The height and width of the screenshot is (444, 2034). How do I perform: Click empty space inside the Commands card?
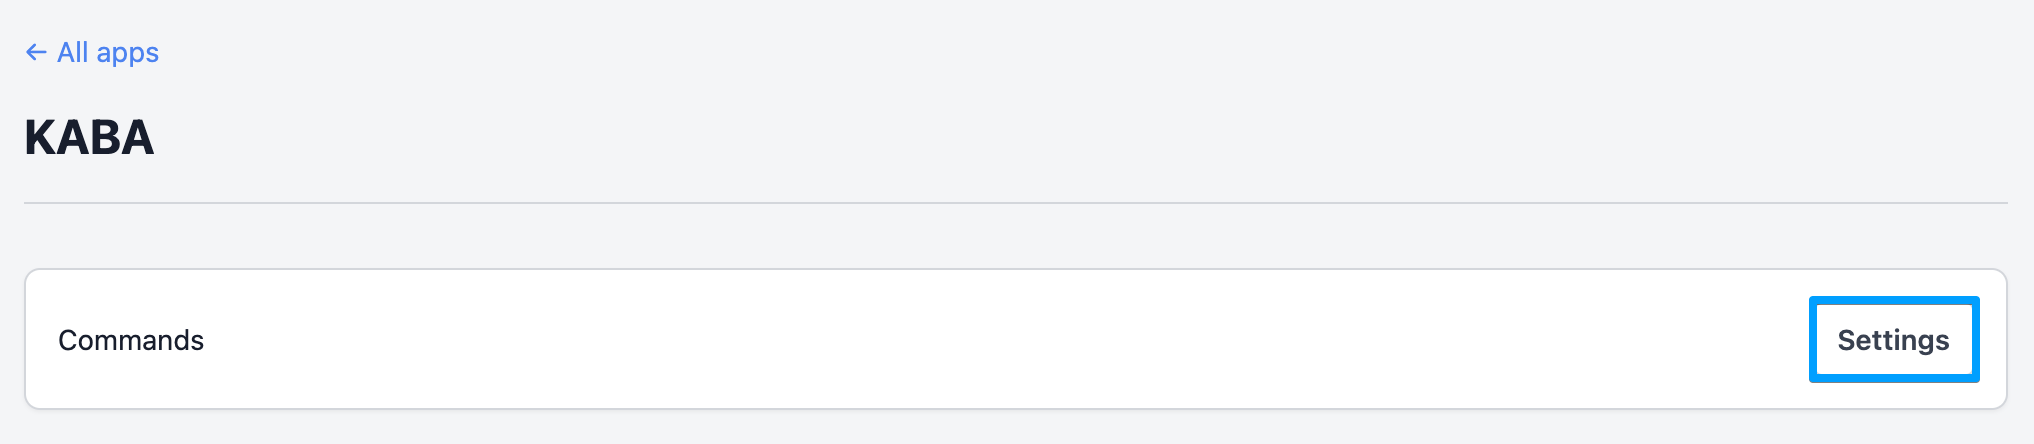(x=1000, y=340)
